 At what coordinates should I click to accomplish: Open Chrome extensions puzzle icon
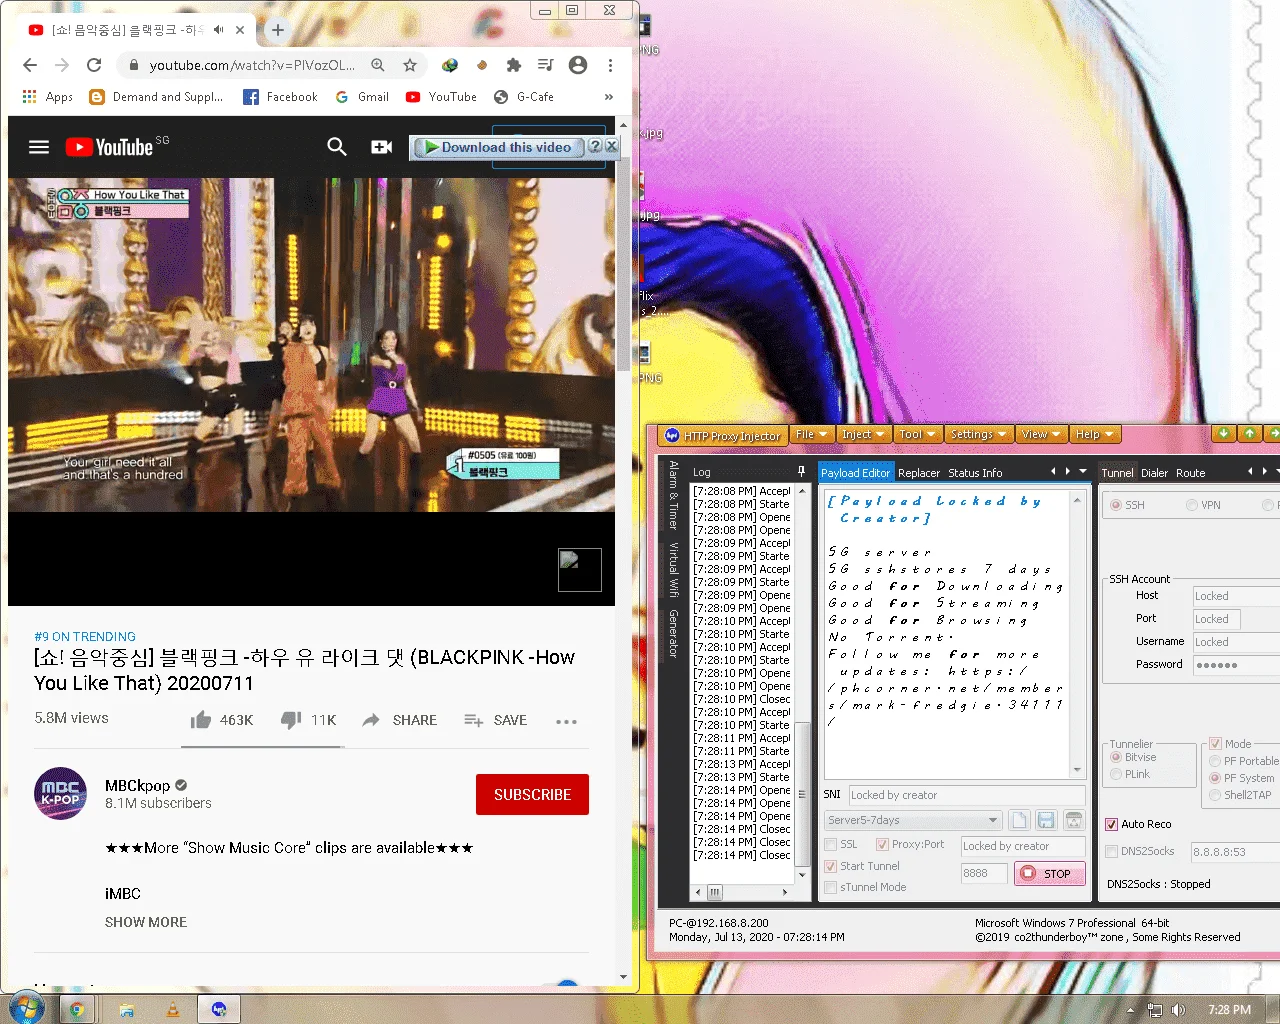click(x=514, y=65)
